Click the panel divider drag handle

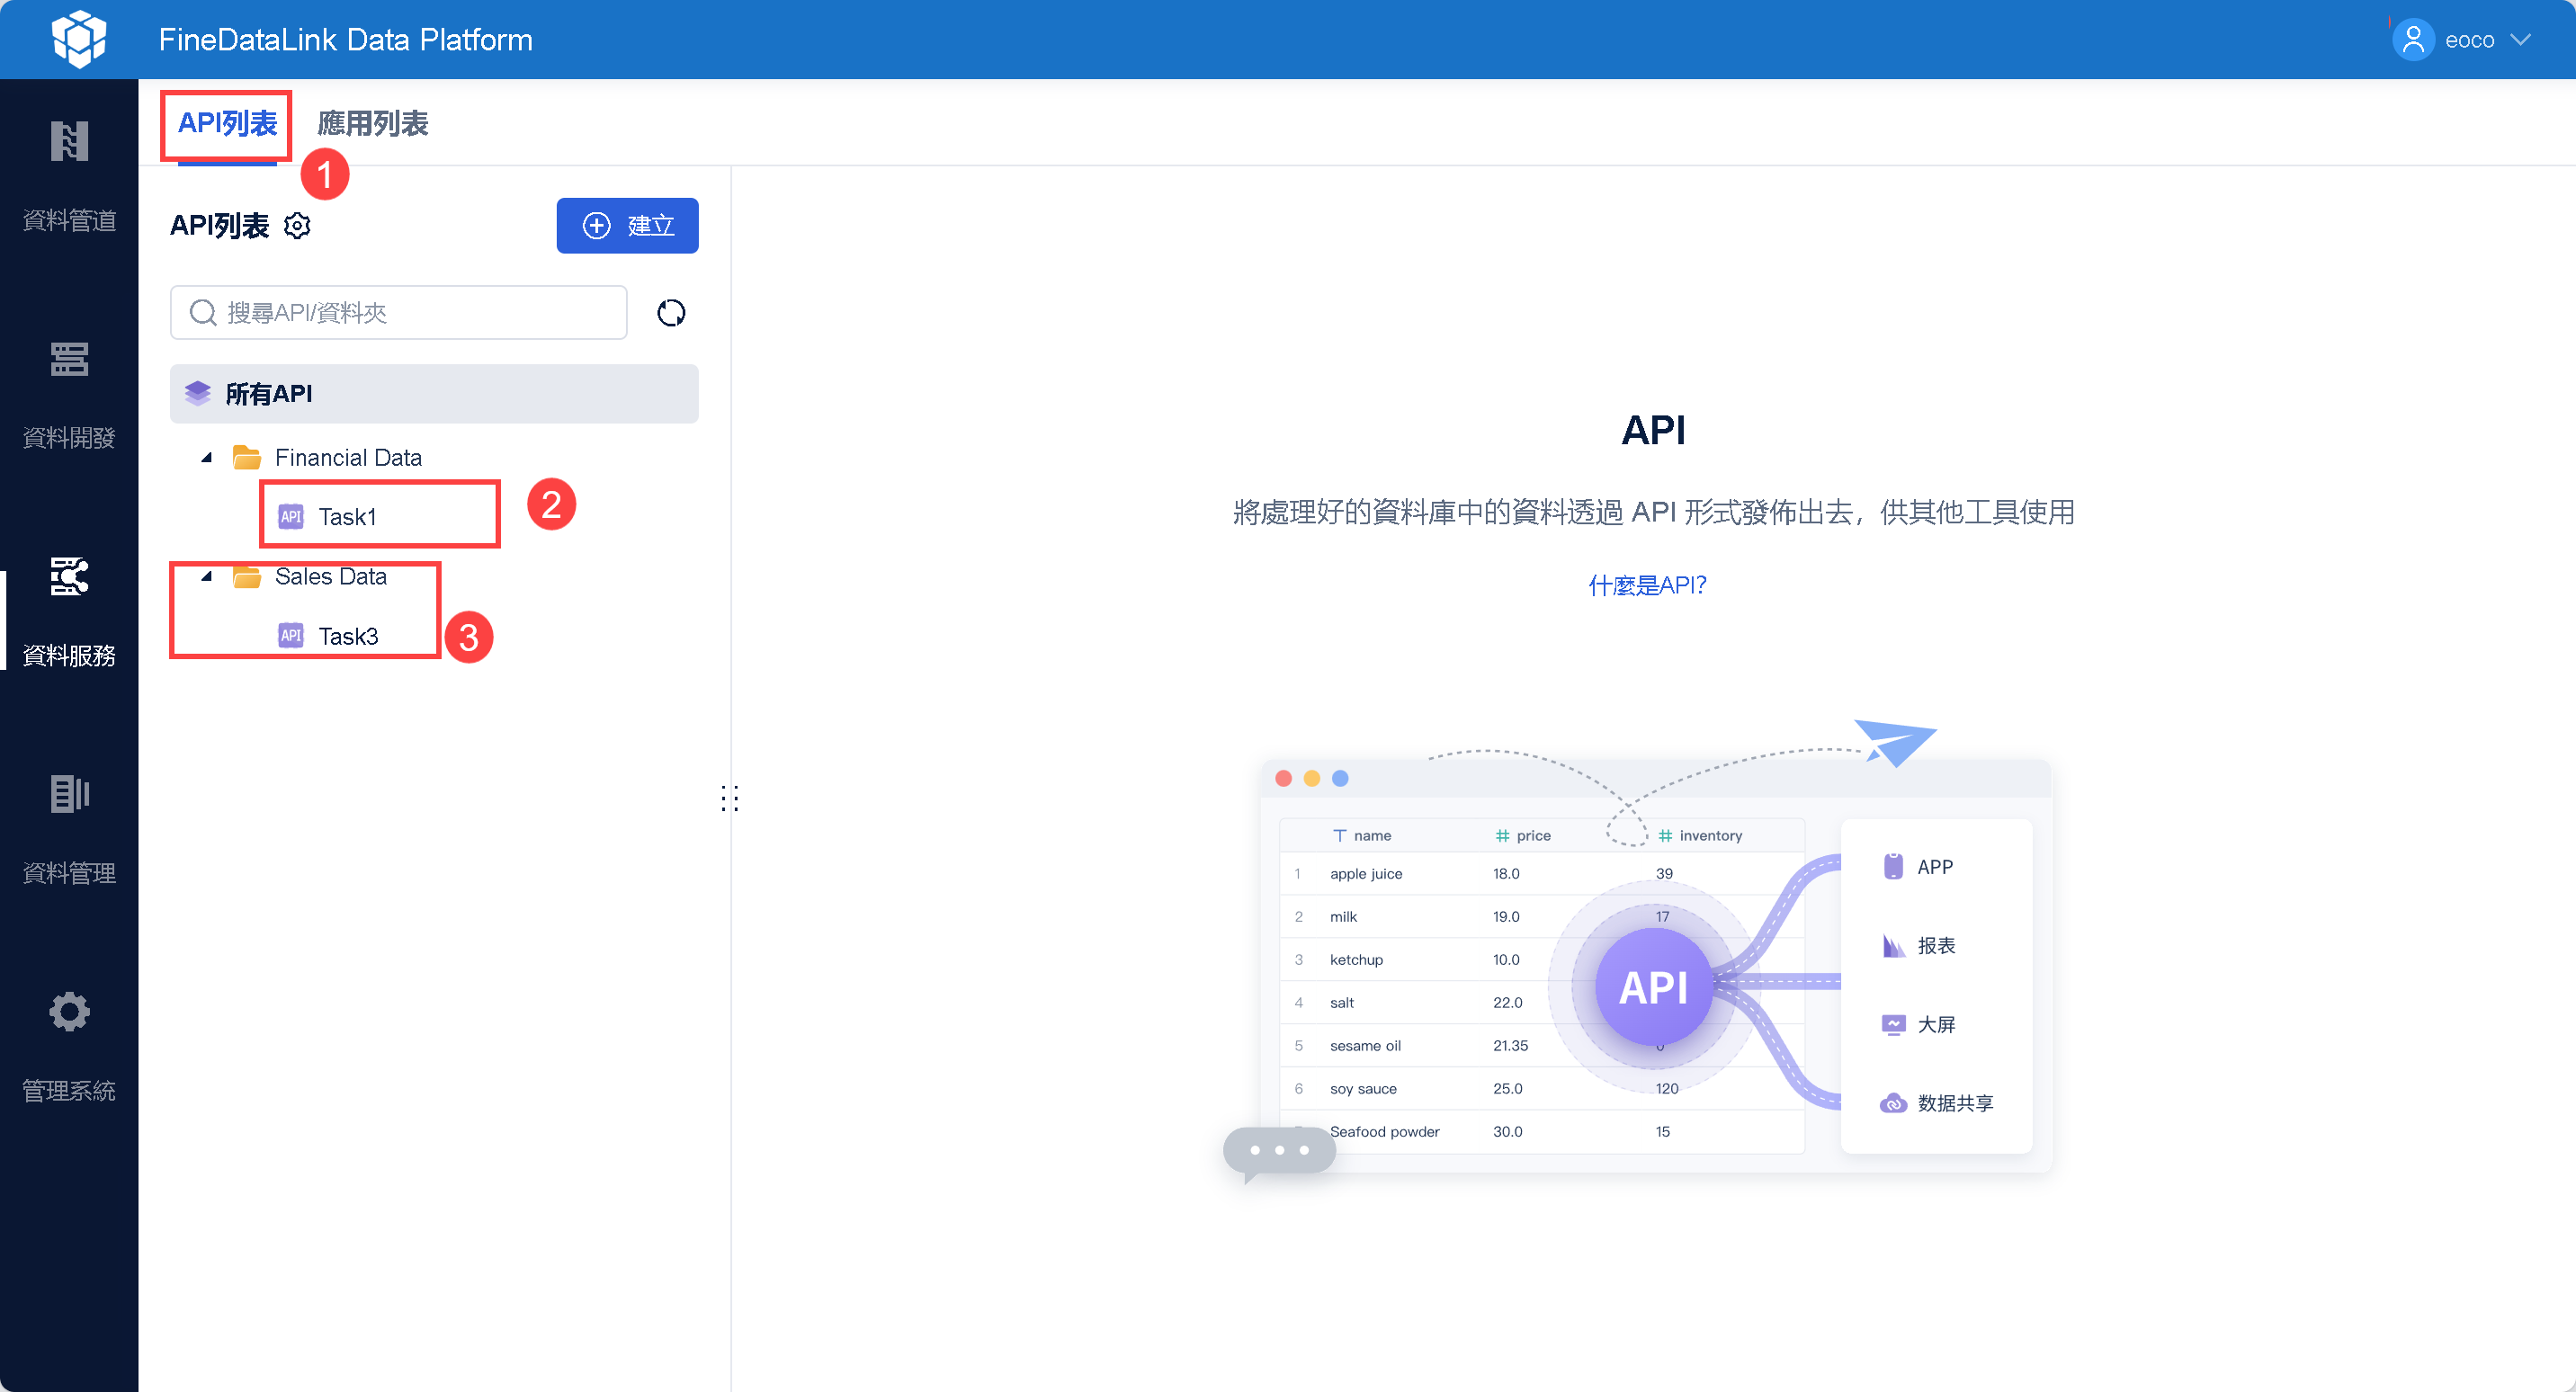coord(730,798)
